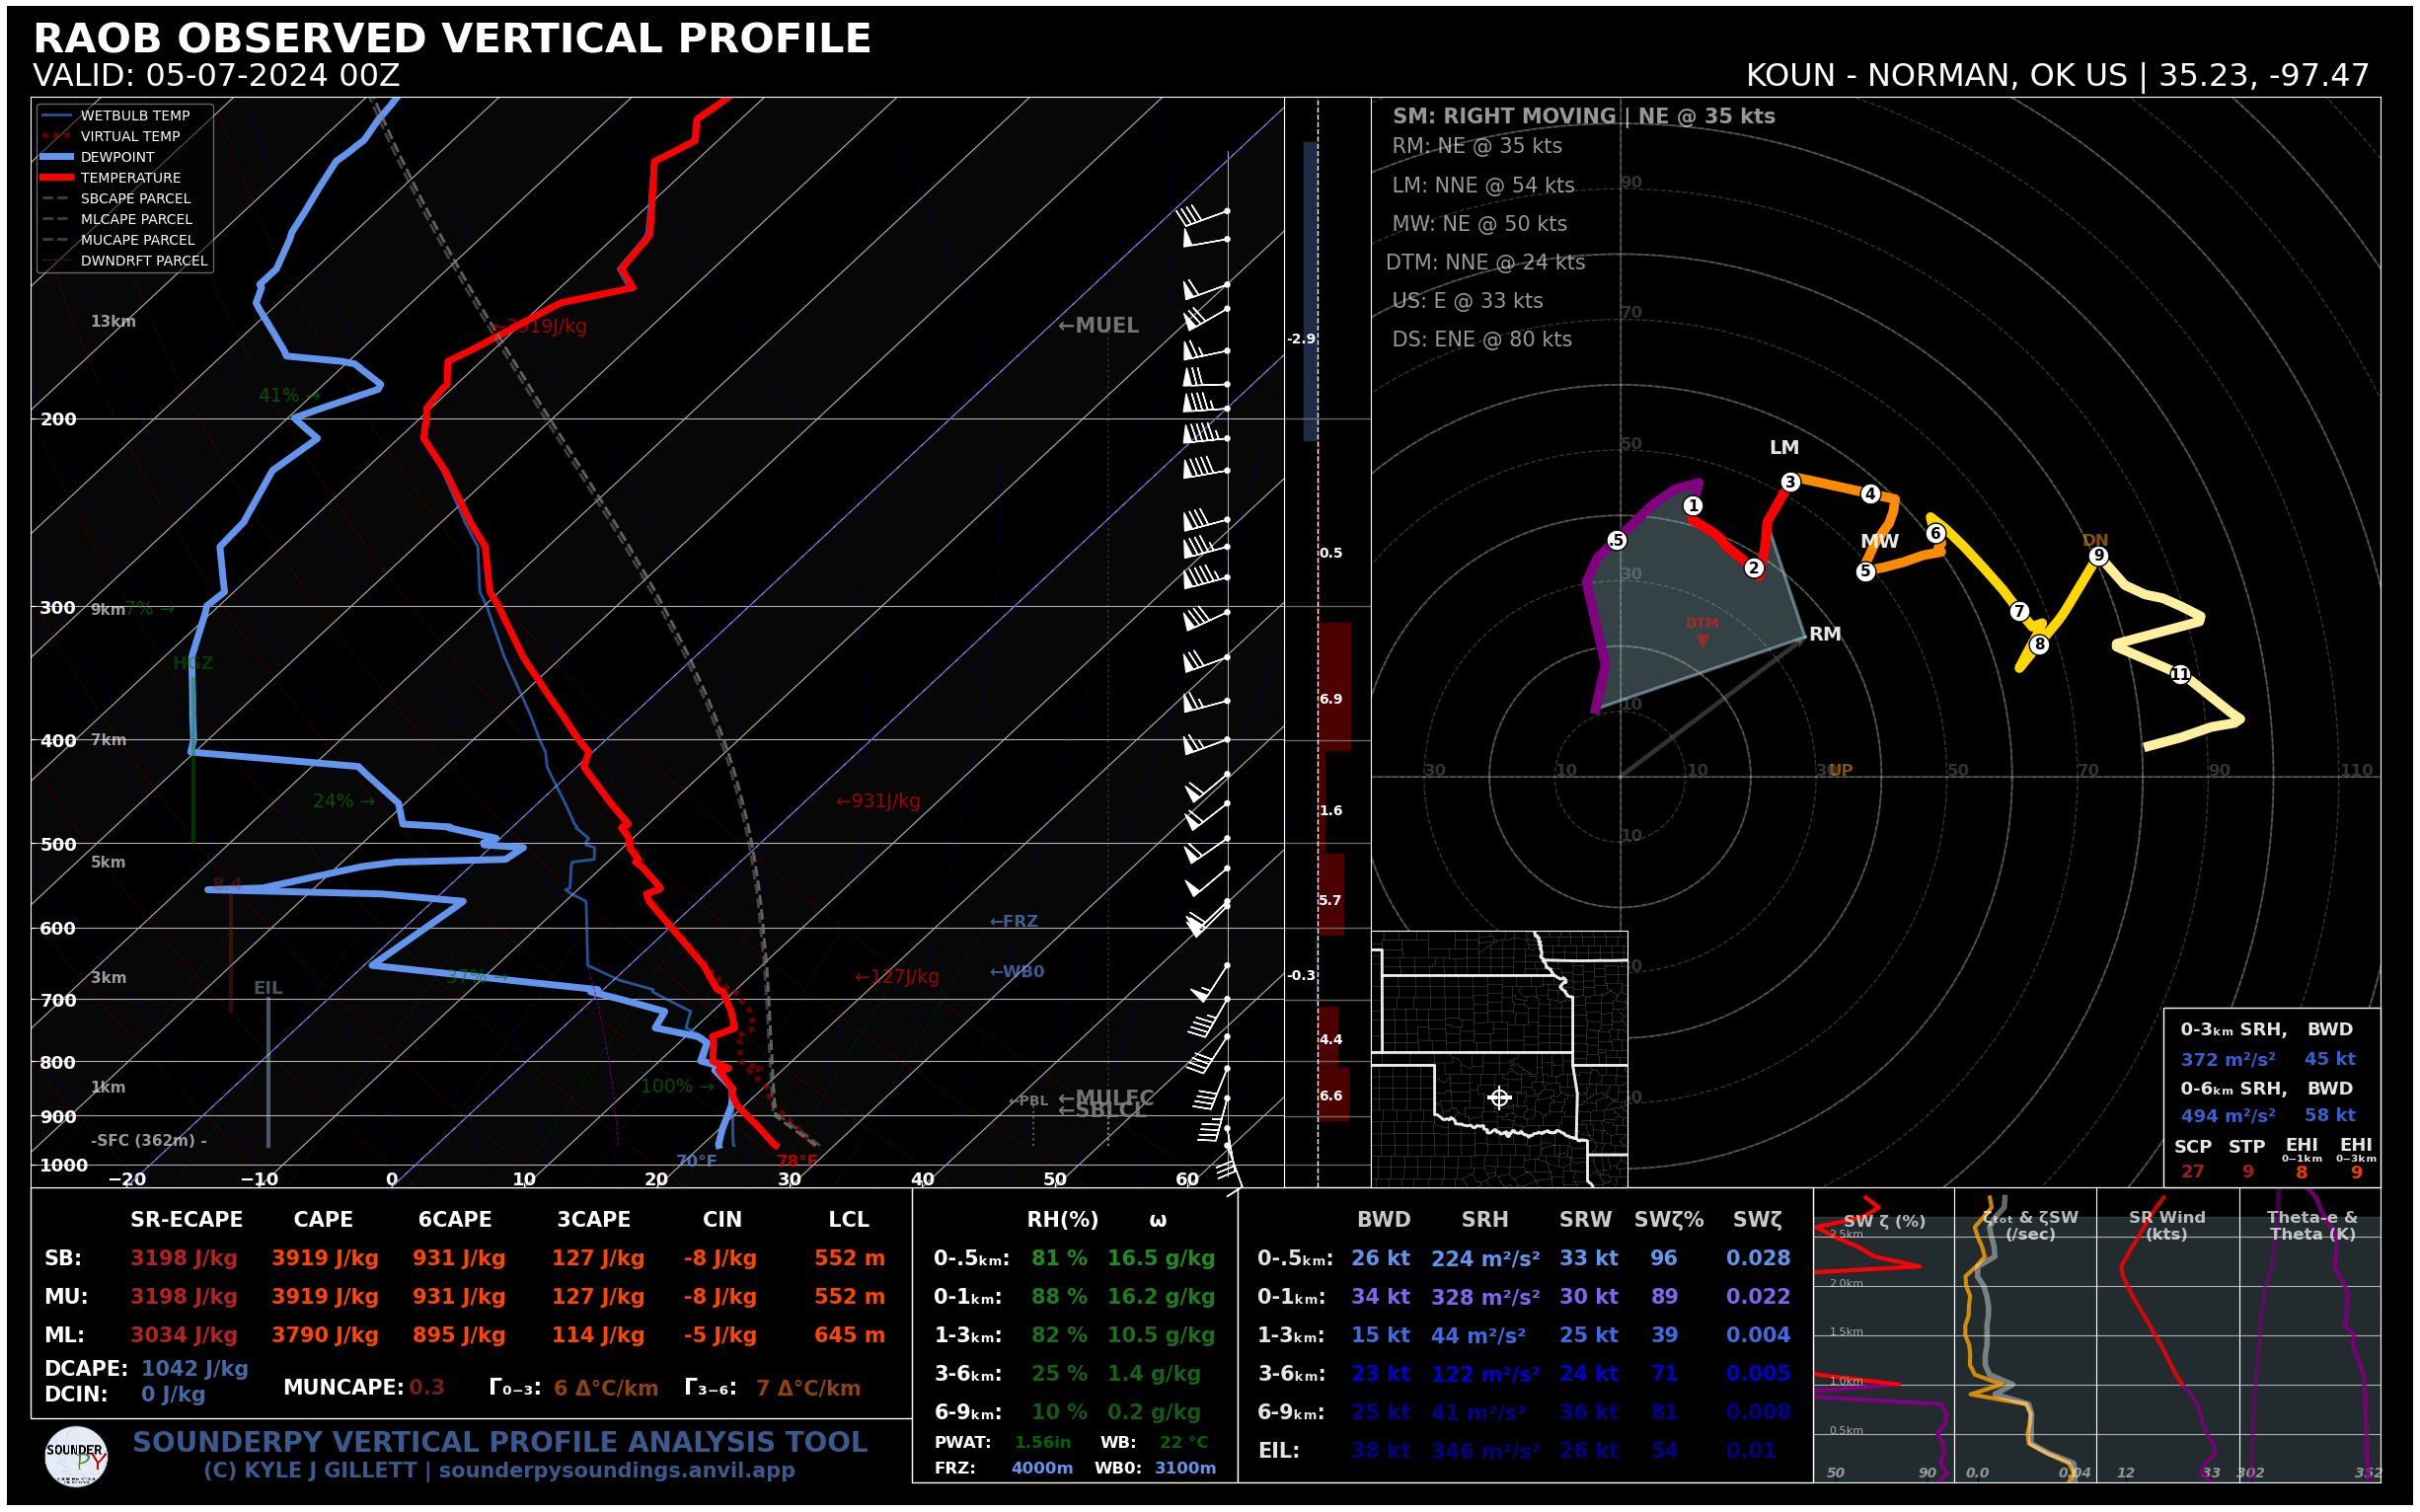Click the Theta-e & Theta (K) panel
2420x1512 pixels.
(2310, 1336)
